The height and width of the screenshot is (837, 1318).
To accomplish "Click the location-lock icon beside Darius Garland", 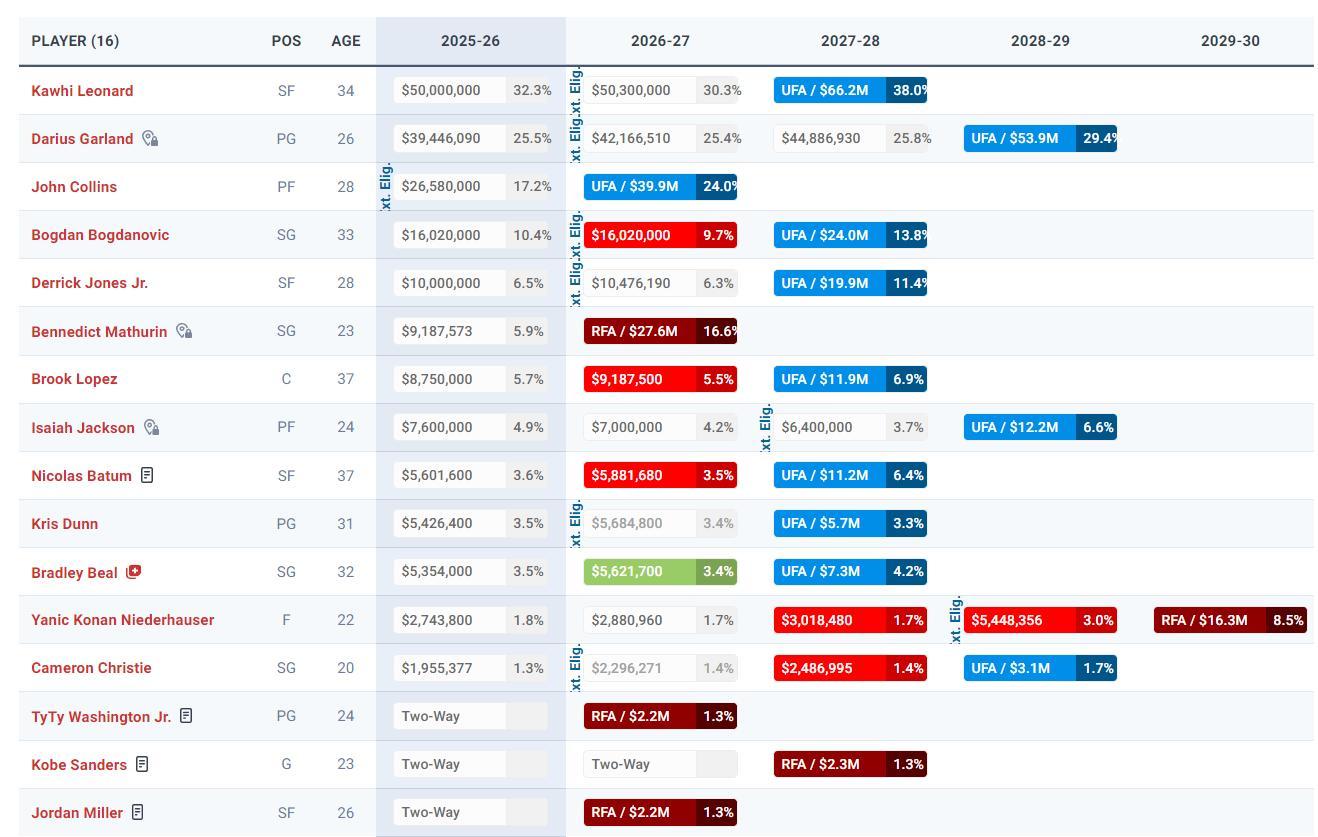I will pyautogui.click(x=150, y=139).
